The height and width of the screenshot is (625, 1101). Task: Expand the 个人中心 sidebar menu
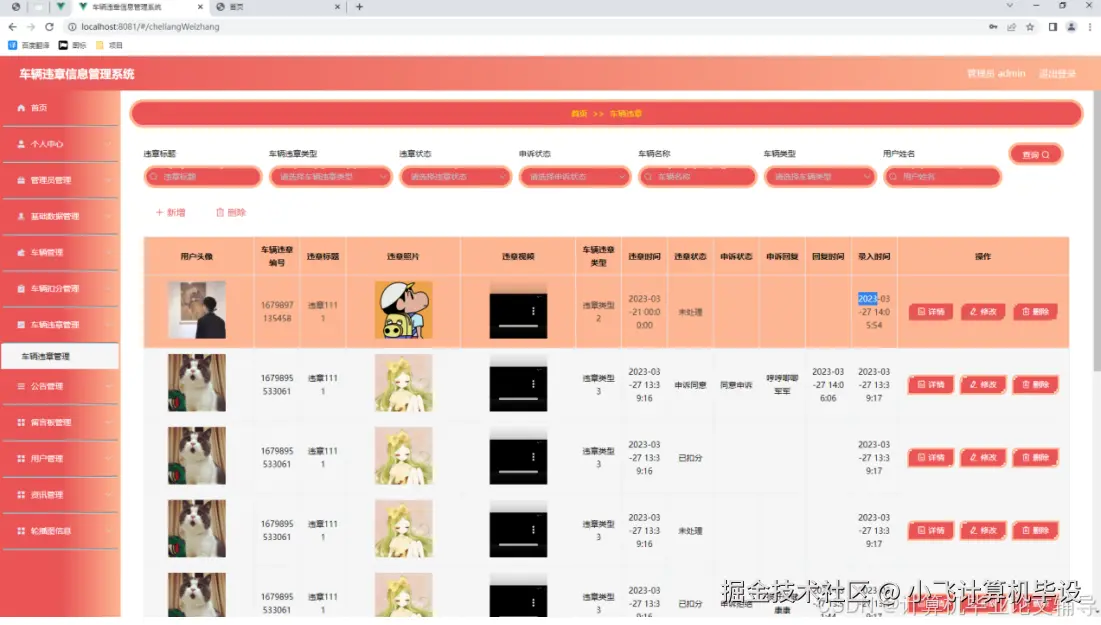tap(60, 144)
